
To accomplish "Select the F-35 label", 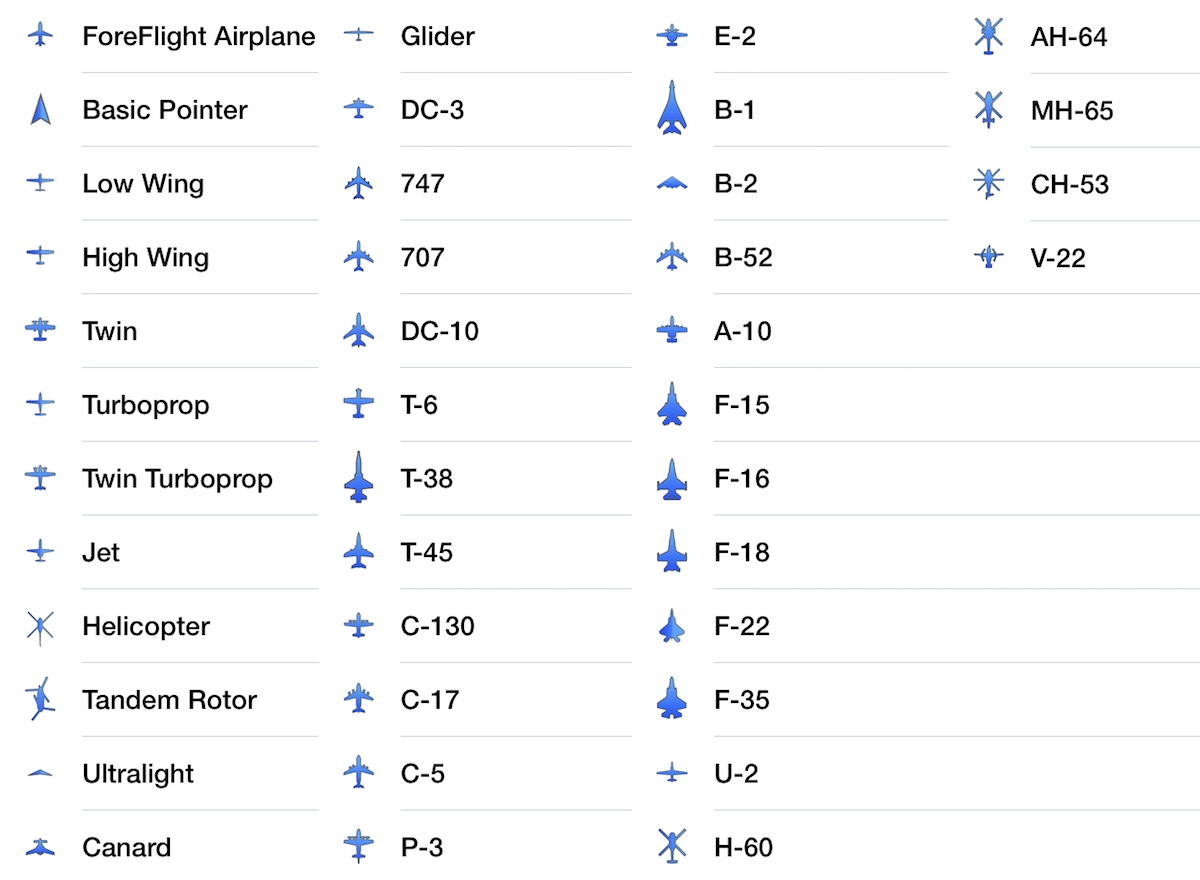I will [x=742, y=700].
